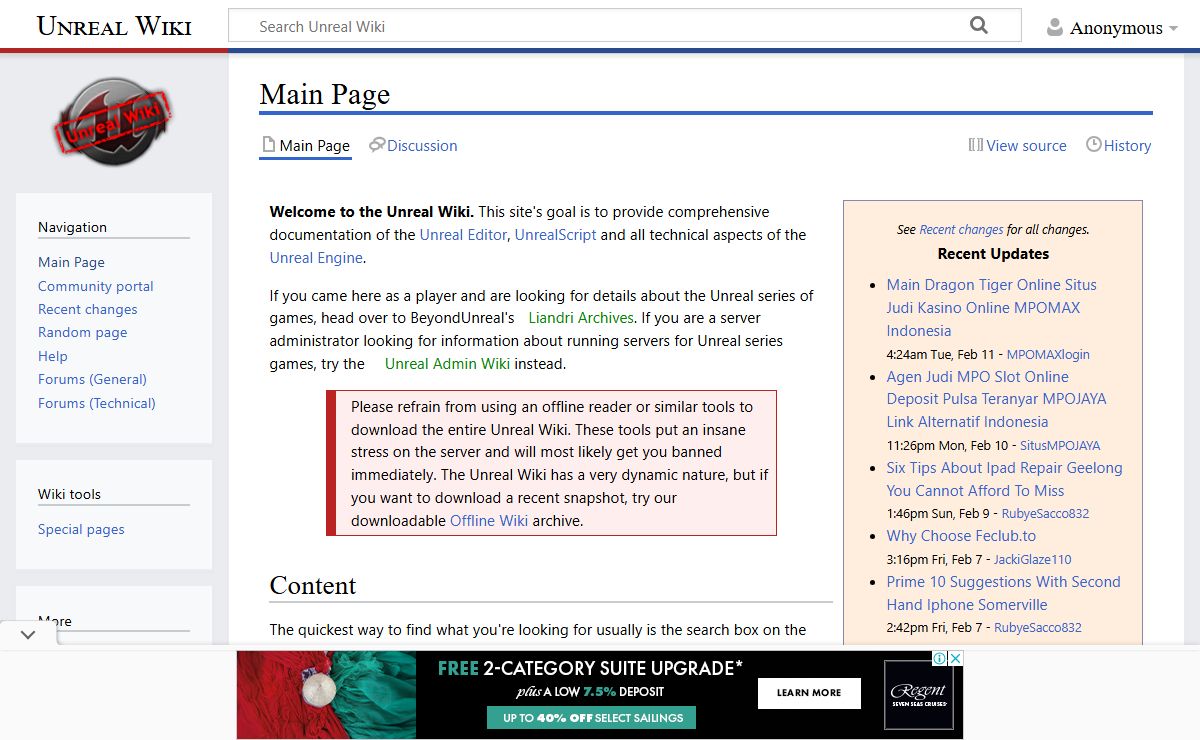This screenshot has width=1200, height=740.
Task: Click the Navigation sidebar heading
Action: tap(72, 227)
